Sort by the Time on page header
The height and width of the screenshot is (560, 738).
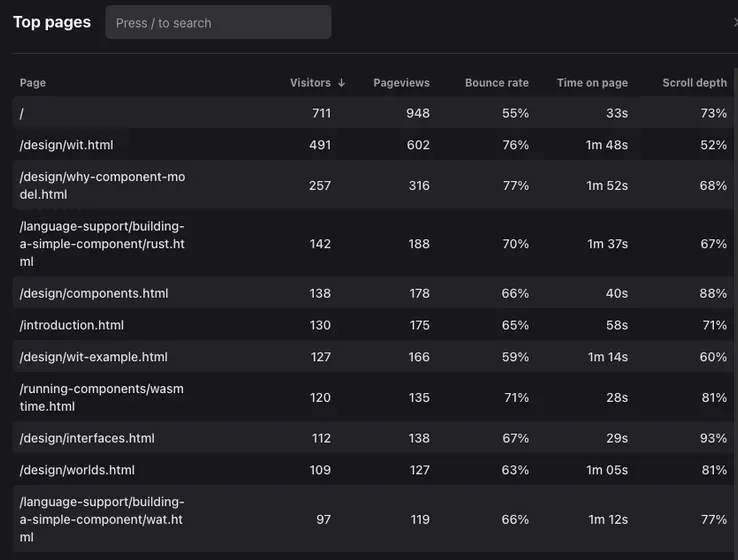point(592,83)
